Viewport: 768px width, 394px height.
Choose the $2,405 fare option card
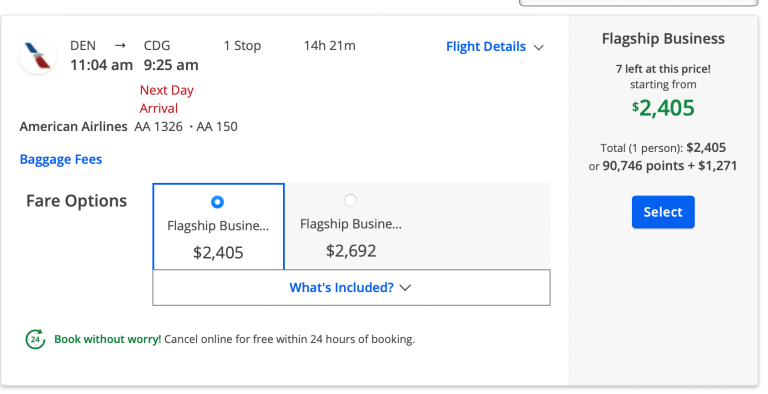218,227
